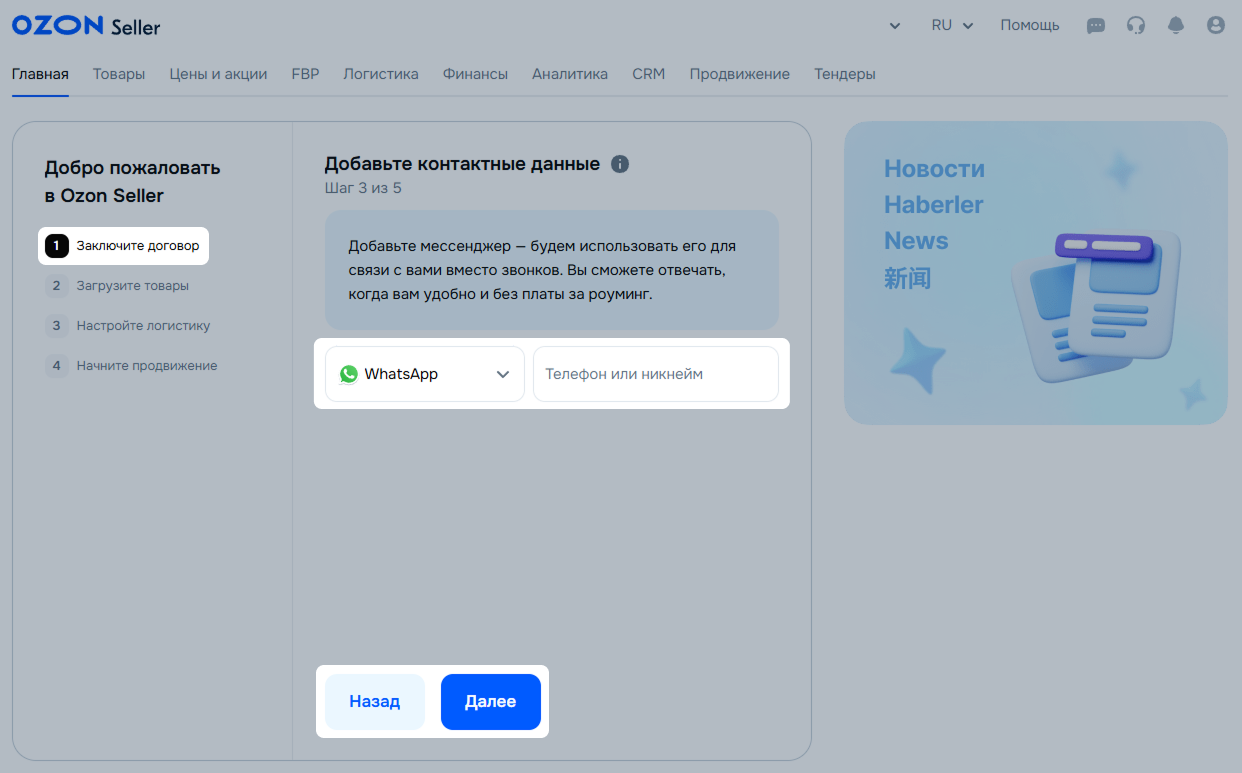Open the notifications bell
This screenshot has width=1242, height=773.
pyautogui.click(x=1176, y=26)
